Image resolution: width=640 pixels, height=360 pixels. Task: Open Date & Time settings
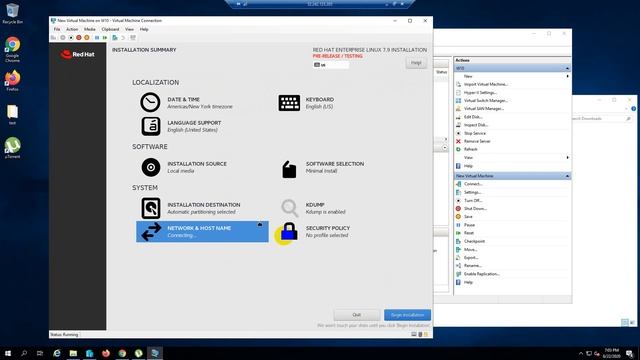tap(187, 102)
